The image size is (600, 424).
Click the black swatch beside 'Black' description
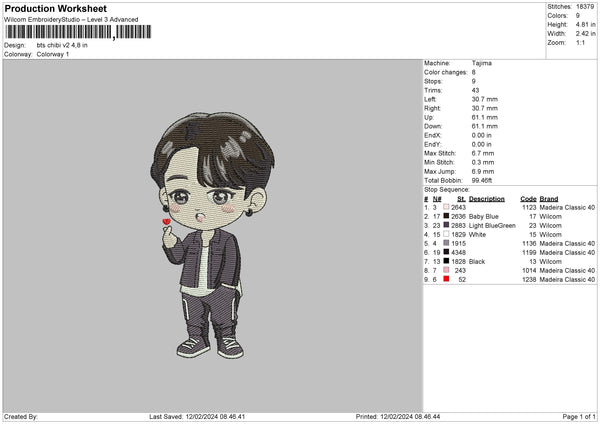coord(446,261)
